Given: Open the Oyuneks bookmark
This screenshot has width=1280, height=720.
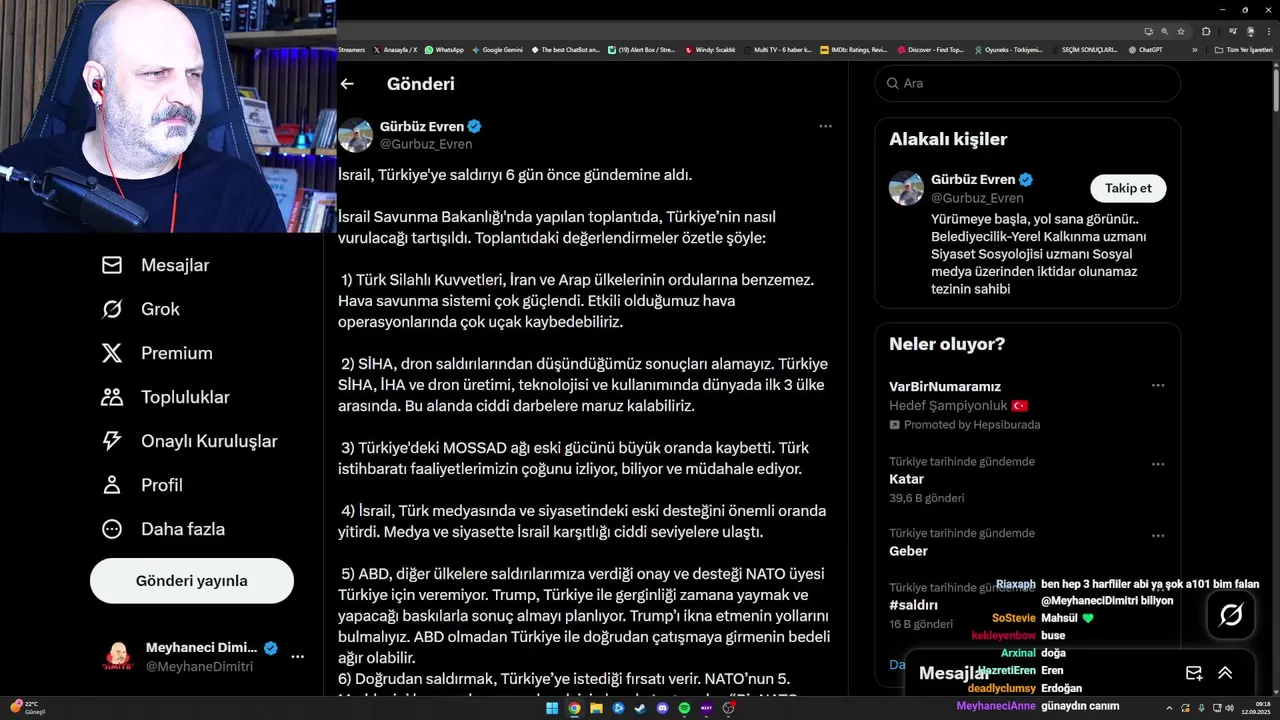Looking at the screenshot, I should 1008,49.
